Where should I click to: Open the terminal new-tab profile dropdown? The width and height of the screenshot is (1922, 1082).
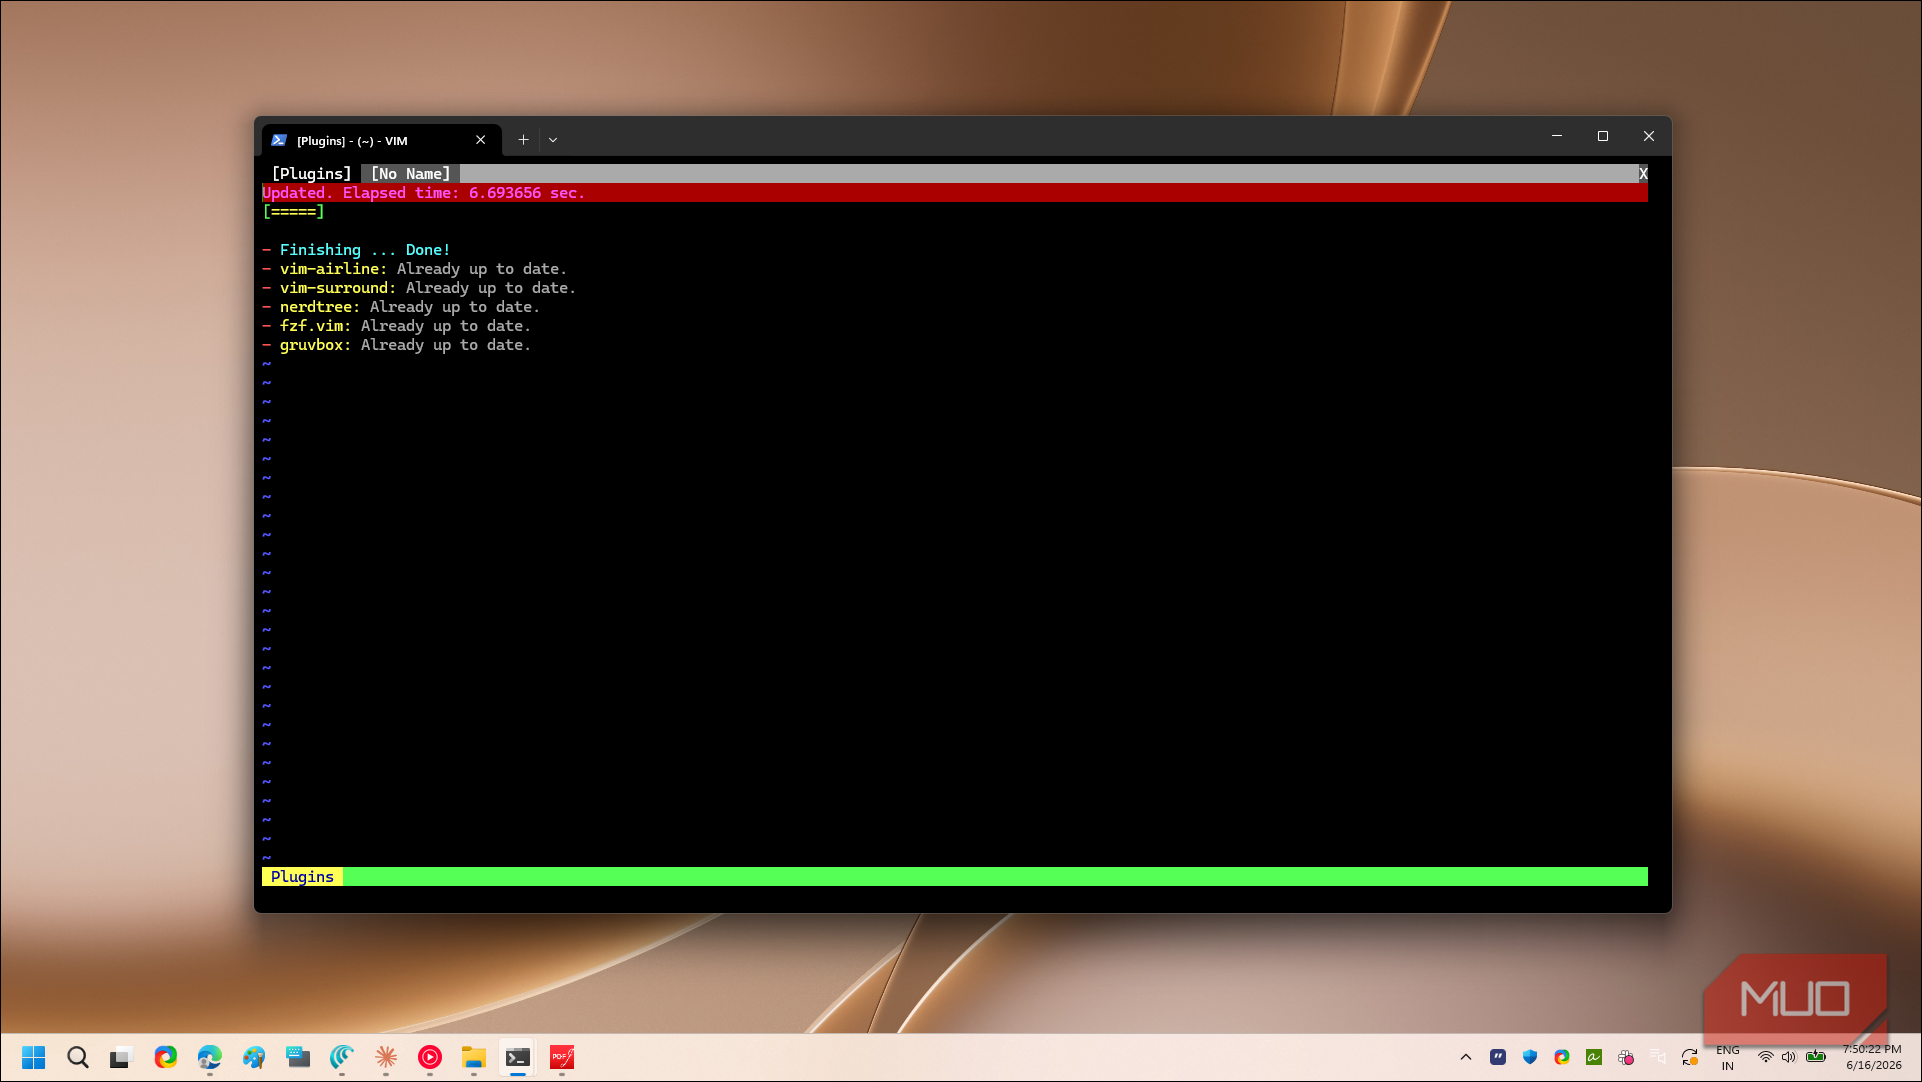coord(553,140)
